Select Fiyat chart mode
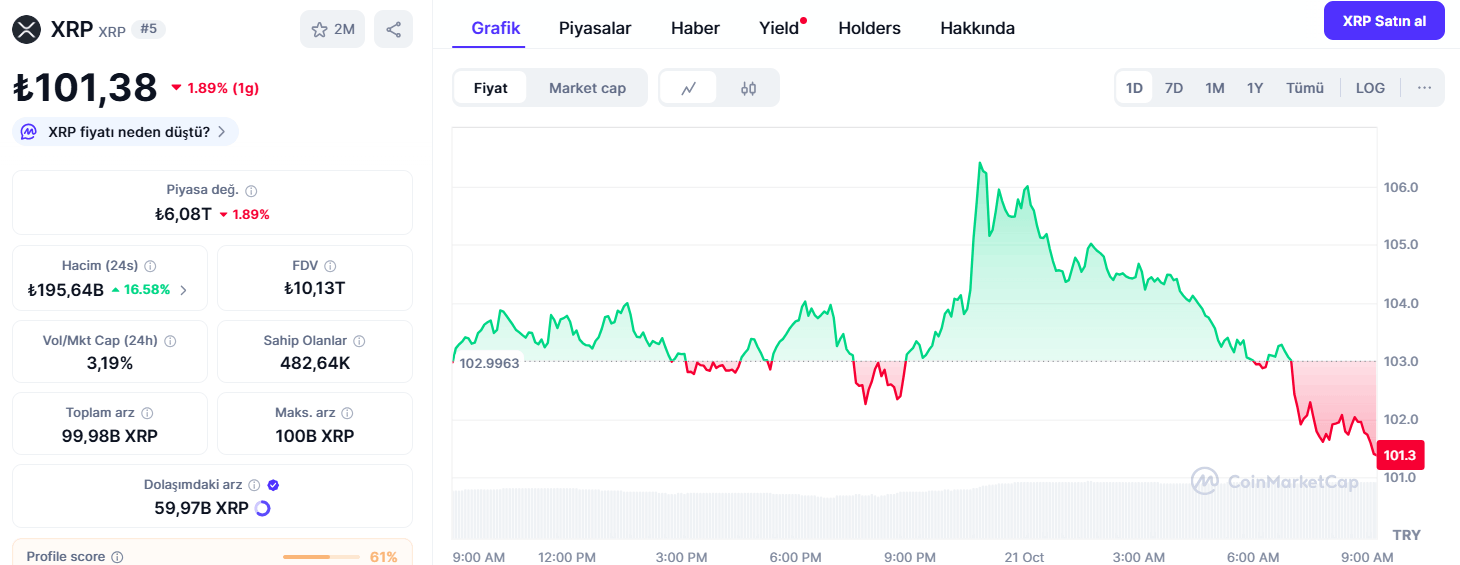This screenshot has width=1460, height=565. point(490,88)
